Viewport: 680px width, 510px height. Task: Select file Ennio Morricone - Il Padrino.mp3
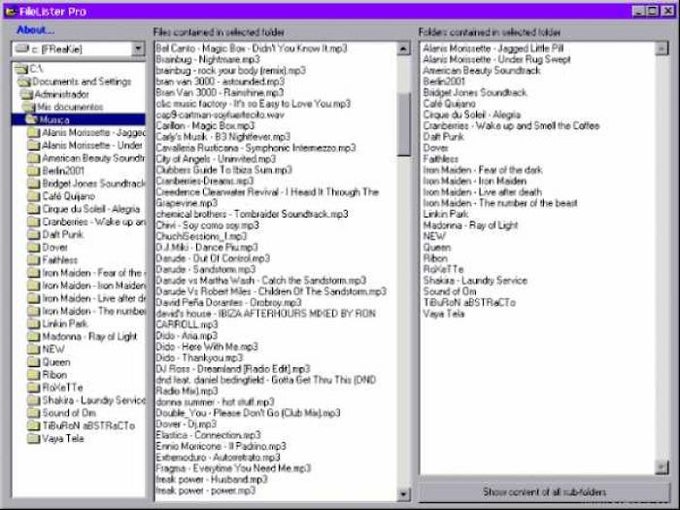(221, 446)
